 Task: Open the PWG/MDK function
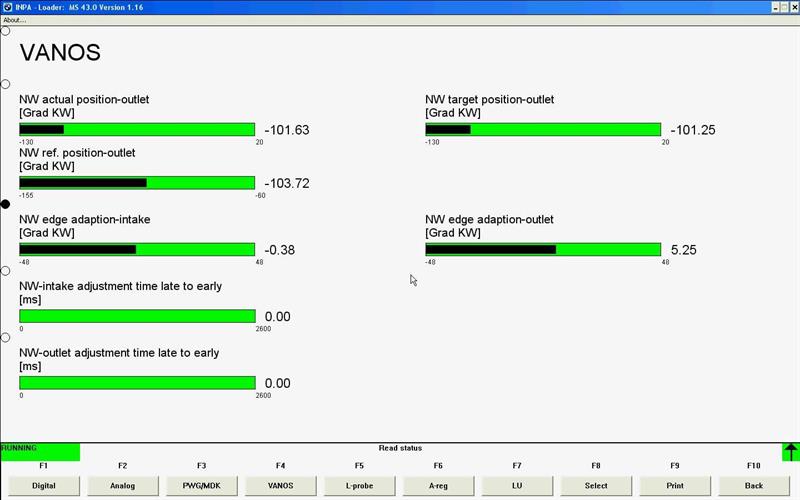click(201, 485)
